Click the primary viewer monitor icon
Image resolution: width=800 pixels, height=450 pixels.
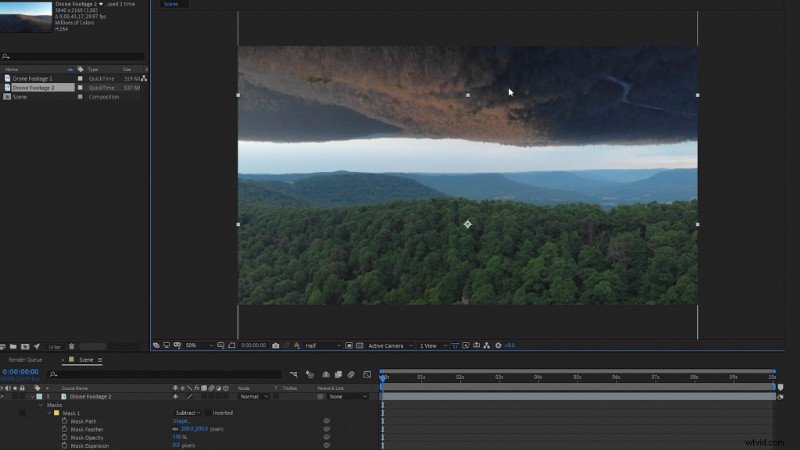166,345
